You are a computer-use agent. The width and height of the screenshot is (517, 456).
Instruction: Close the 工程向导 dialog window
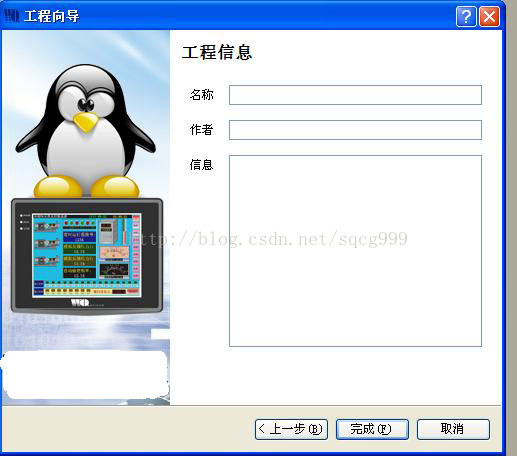coord(489,16)
